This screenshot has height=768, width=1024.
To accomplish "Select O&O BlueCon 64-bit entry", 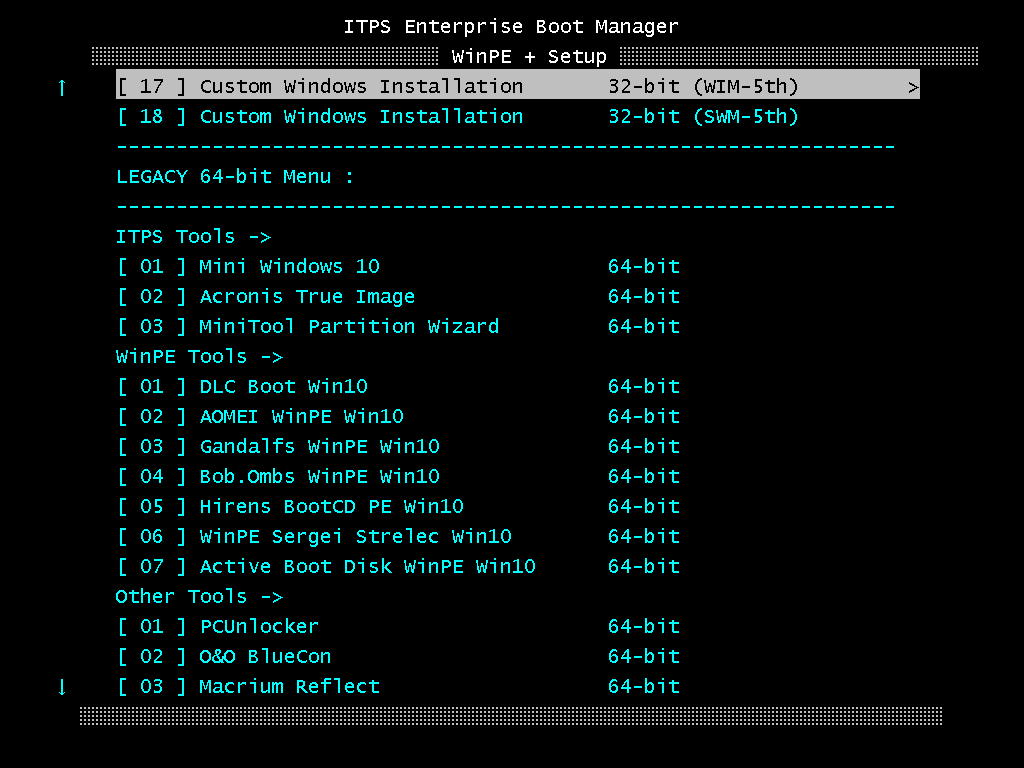I will click(398, 657).
